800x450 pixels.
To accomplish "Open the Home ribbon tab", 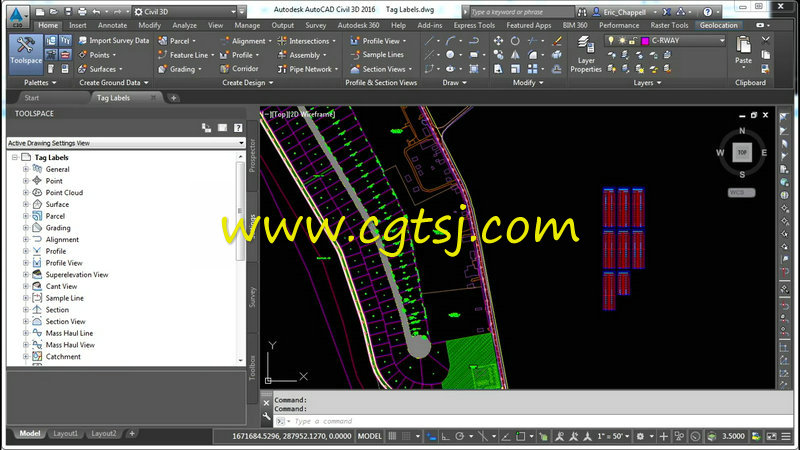I will click(x=48, y=25).
